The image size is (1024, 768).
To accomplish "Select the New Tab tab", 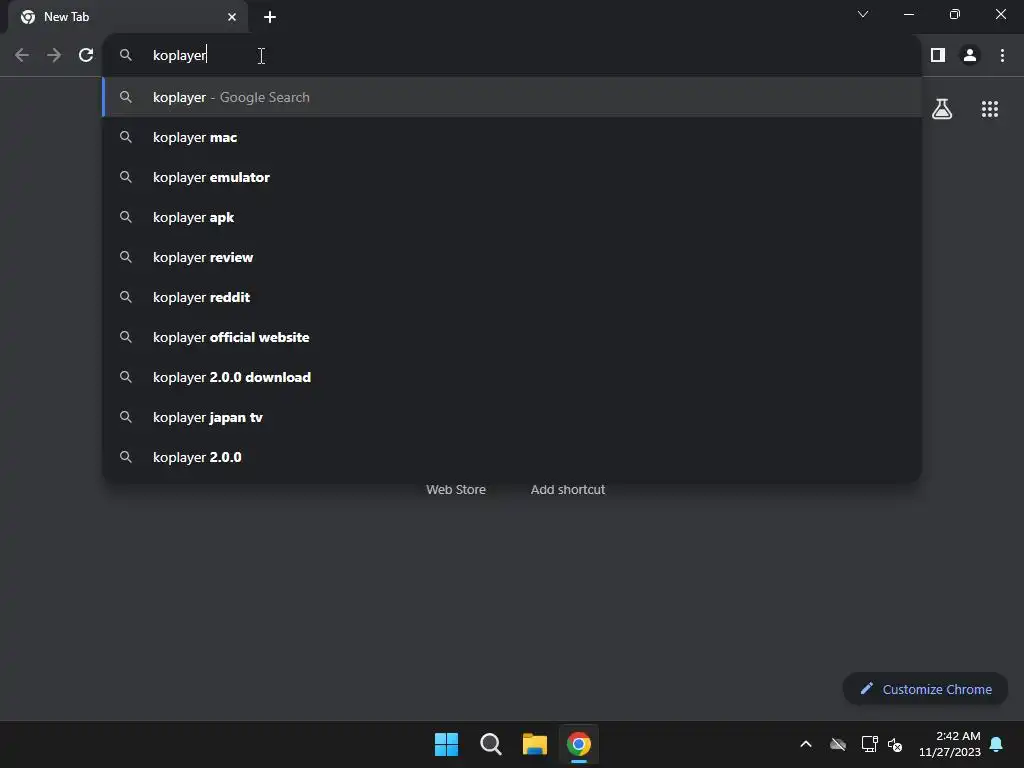I will click(128, 17).
